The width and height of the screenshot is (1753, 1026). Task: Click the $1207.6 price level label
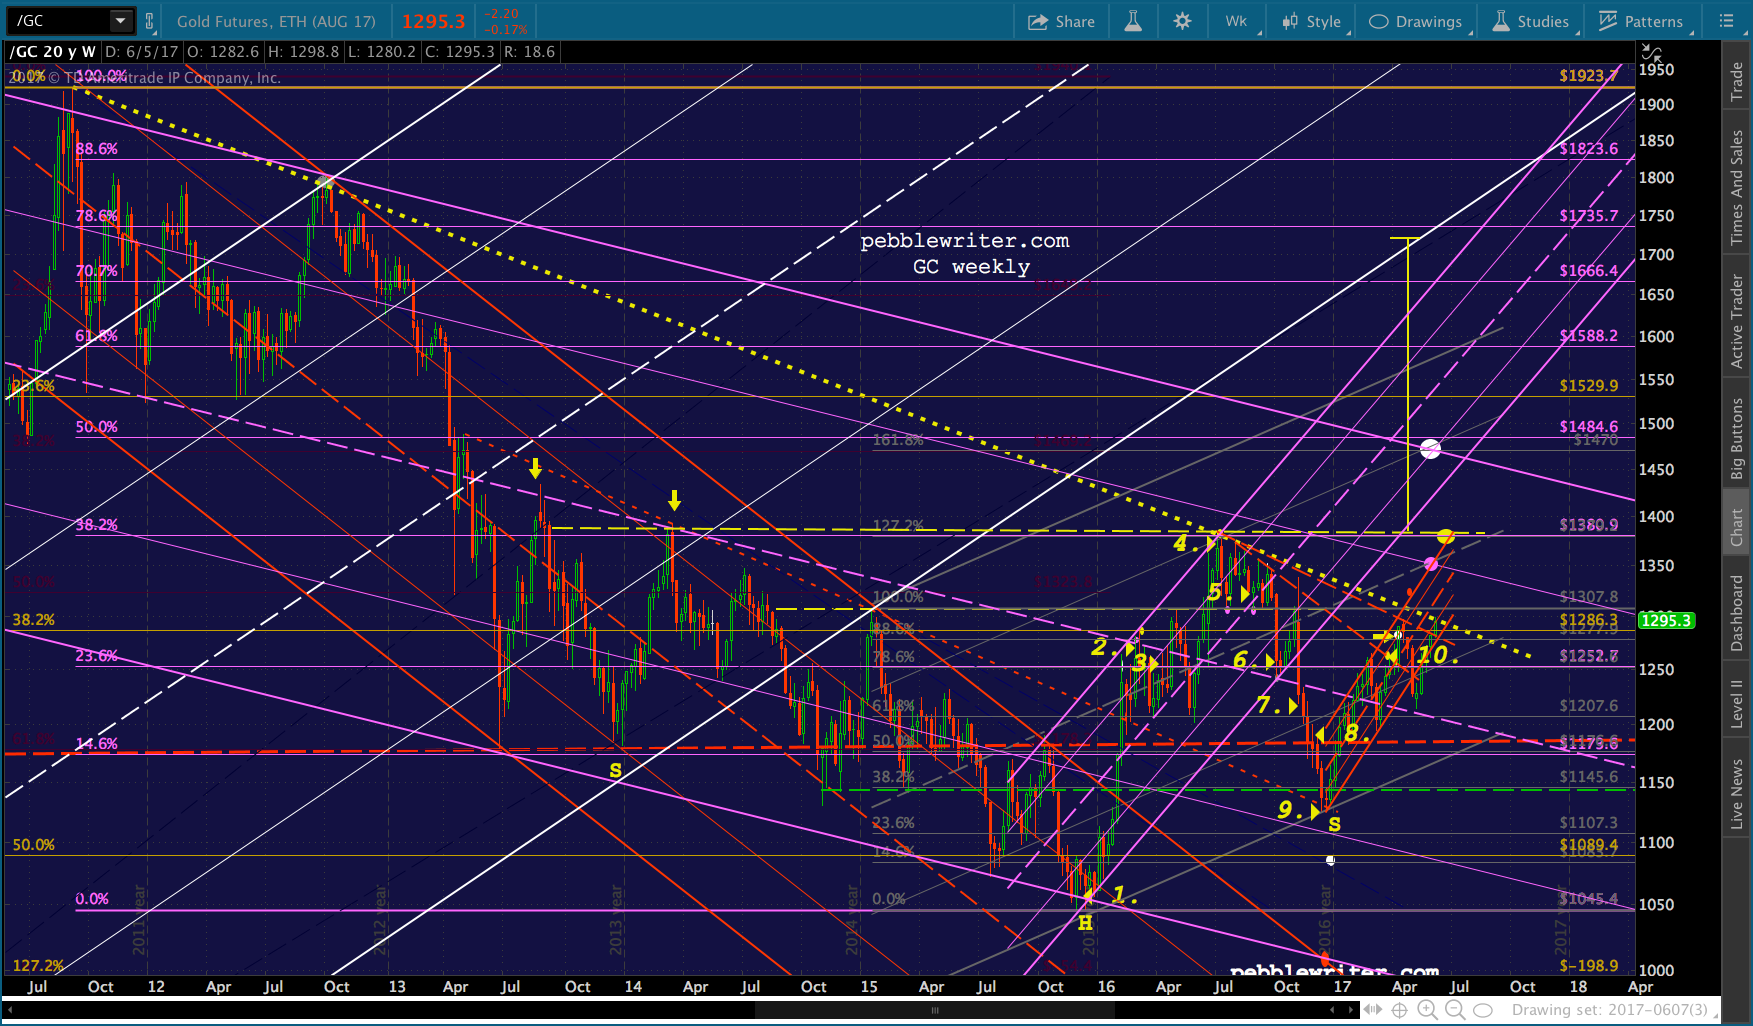pos(1588,706)
